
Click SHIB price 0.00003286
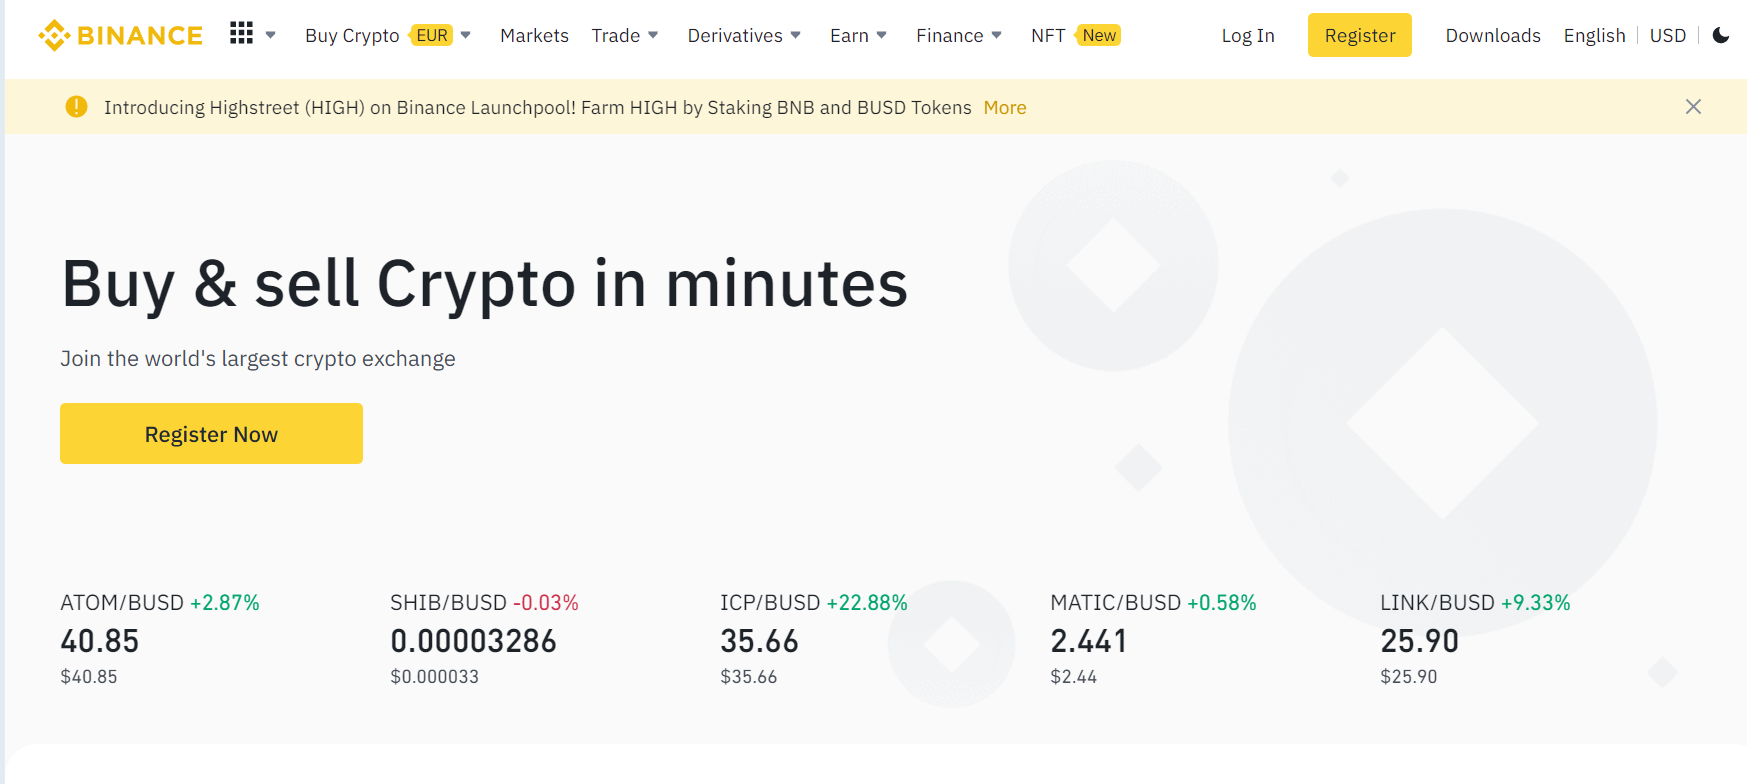click(x=473, y=641)
